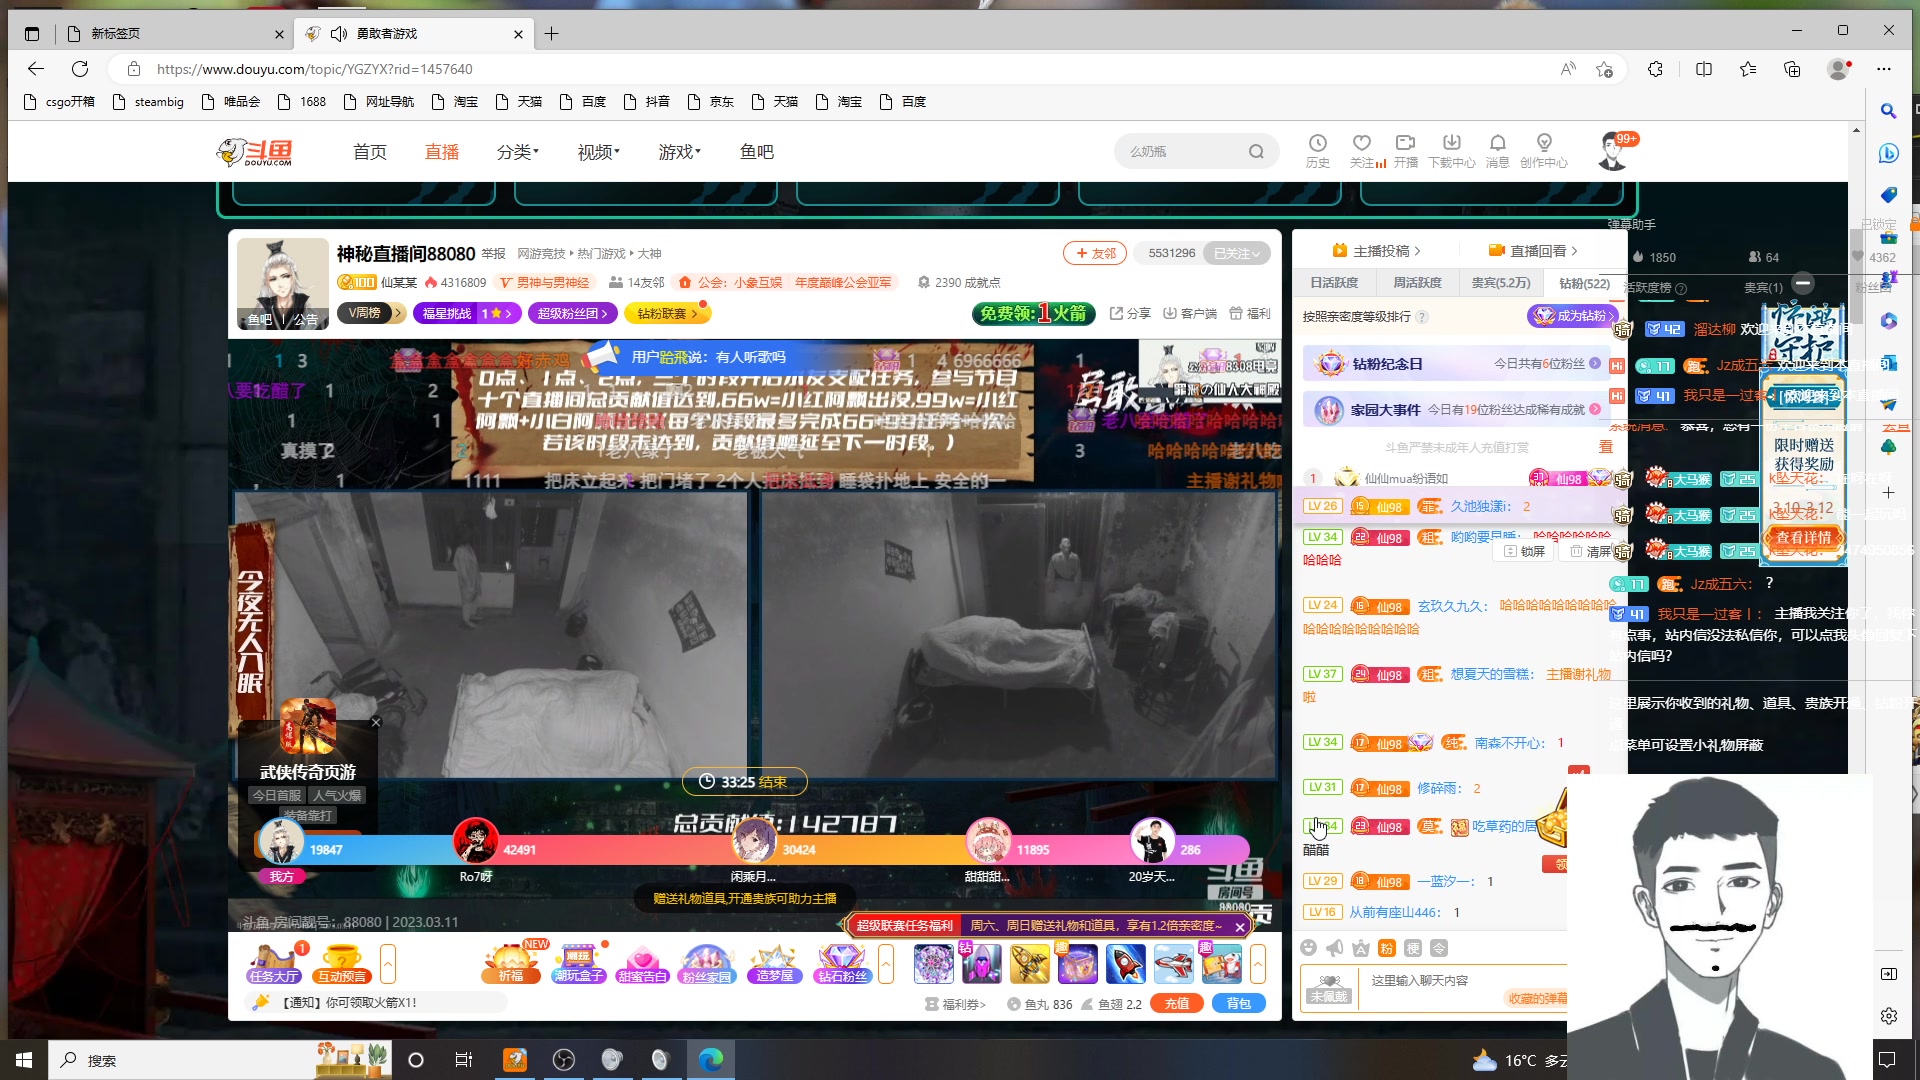
Task: Click the 分享 share icon
Action: [x=1130, y=313]
